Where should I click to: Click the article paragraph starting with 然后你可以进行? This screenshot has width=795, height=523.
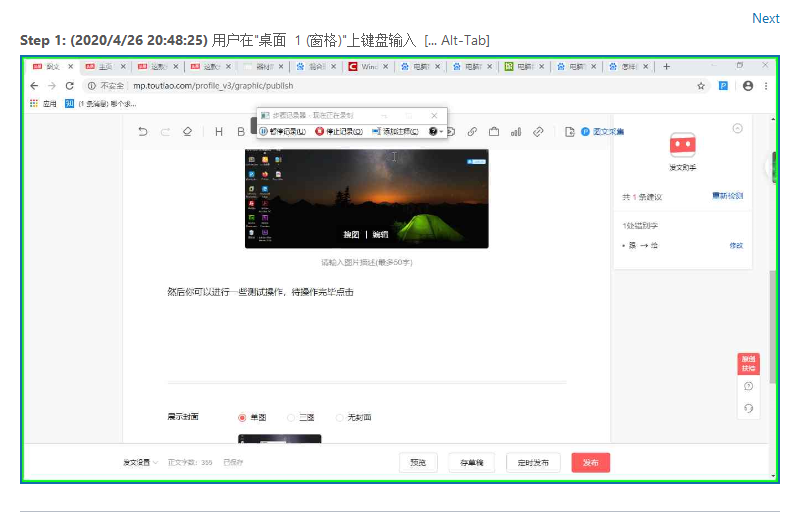[261, 292]
